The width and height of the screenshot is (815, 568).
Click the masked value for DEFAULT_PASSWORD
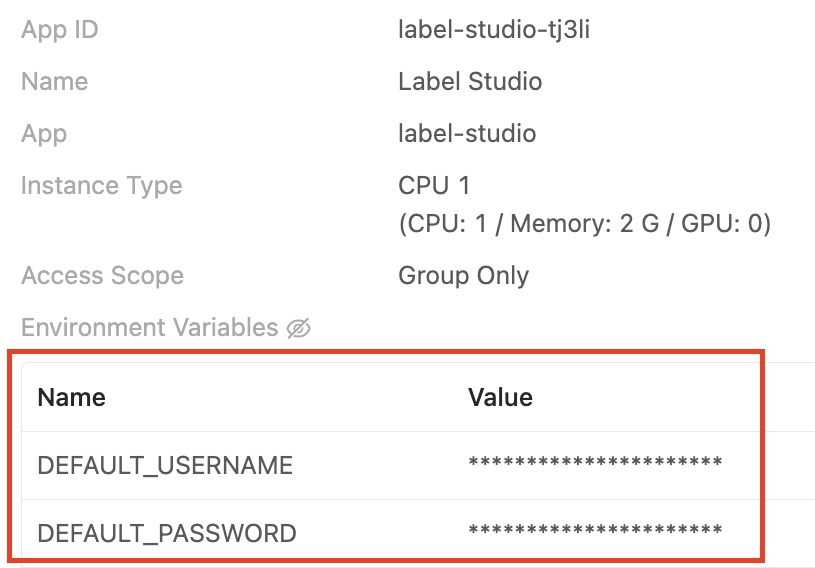tap(595, 530)
